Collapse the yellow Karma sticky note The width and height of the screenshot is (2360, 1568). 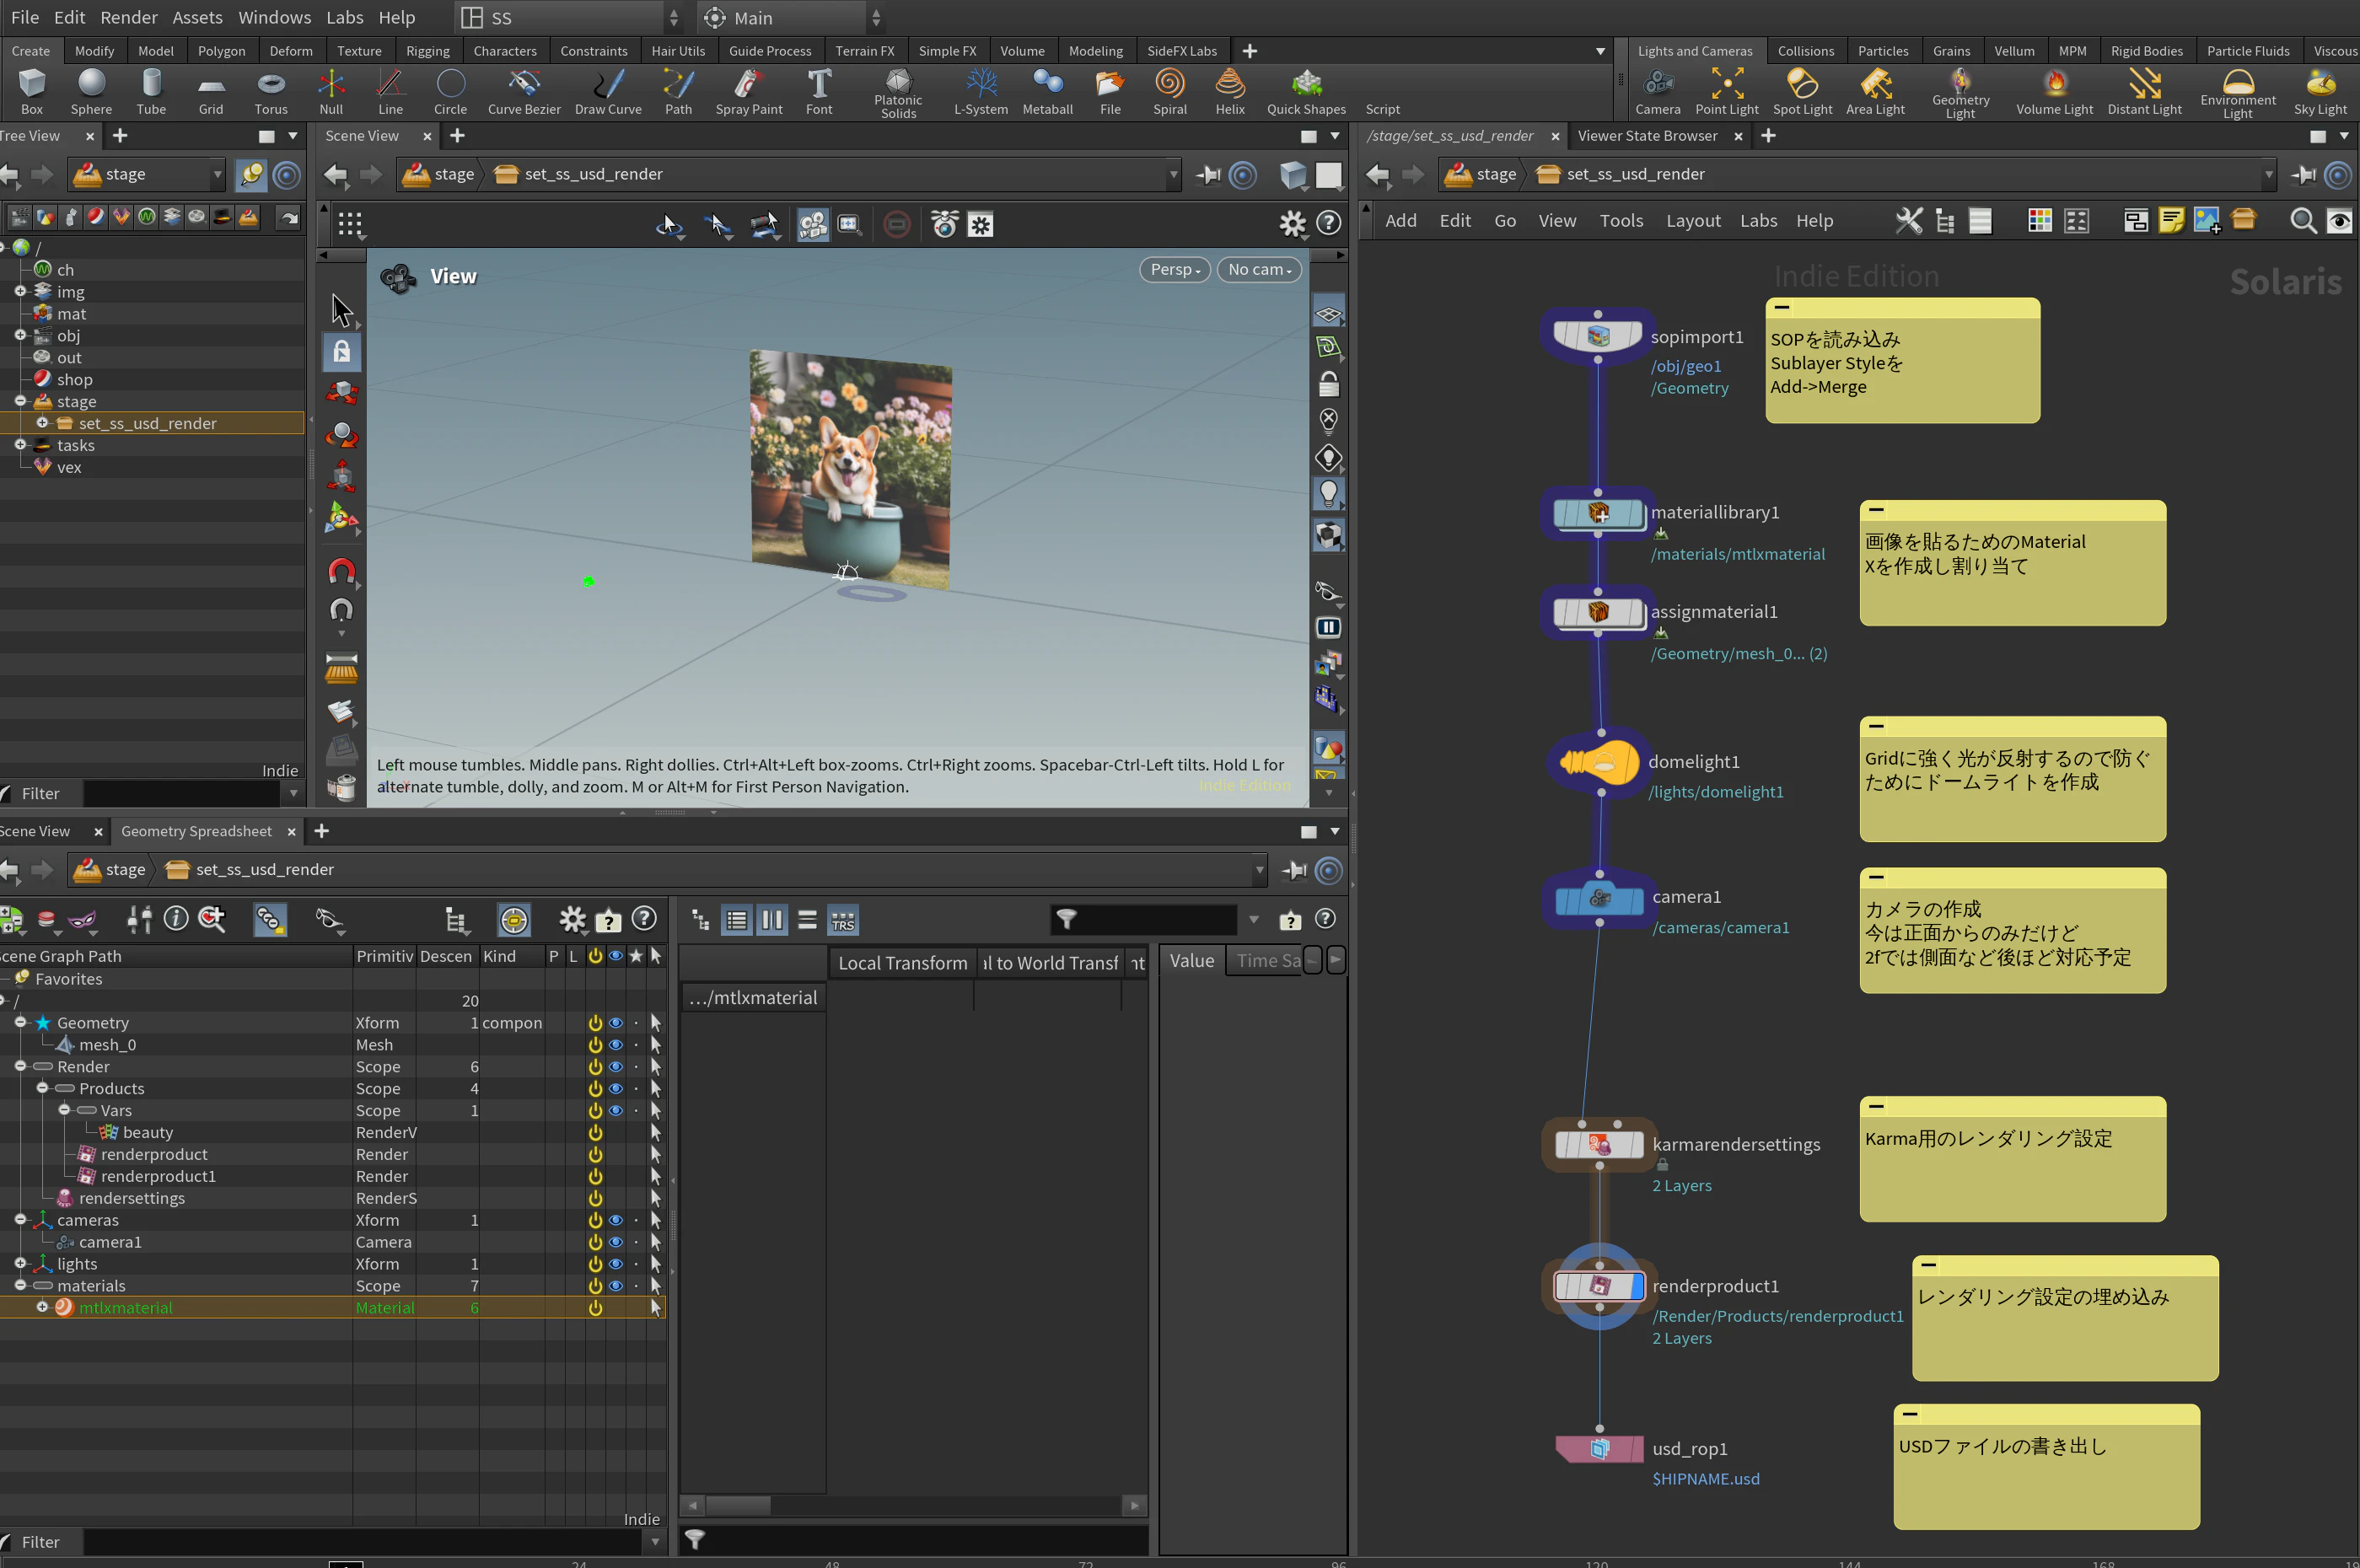pos(1876,1106)
